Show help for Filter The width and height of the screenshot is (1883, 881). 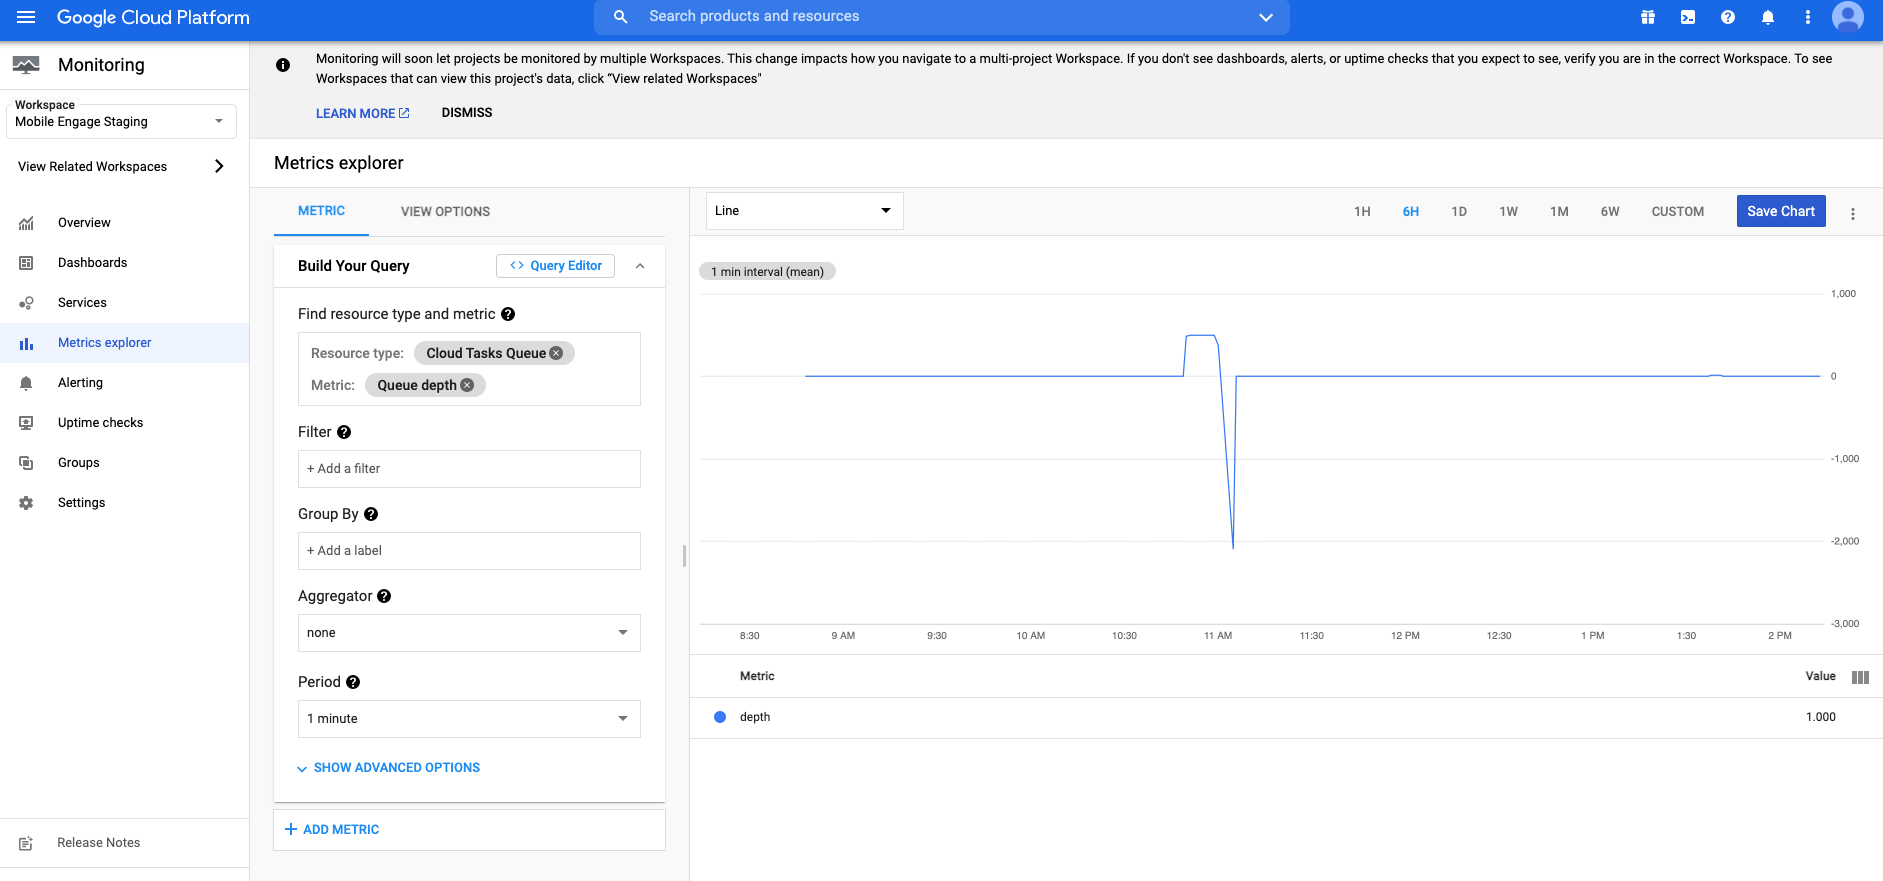[344, 432]
